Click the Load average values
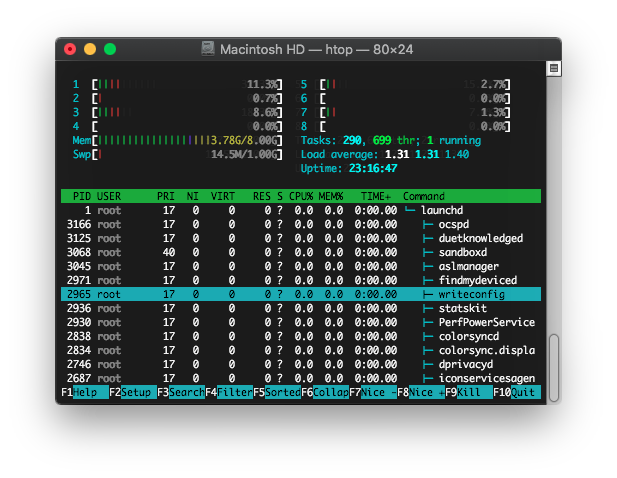Viewport: 617px width, 478px height. (x=427, y=154)
